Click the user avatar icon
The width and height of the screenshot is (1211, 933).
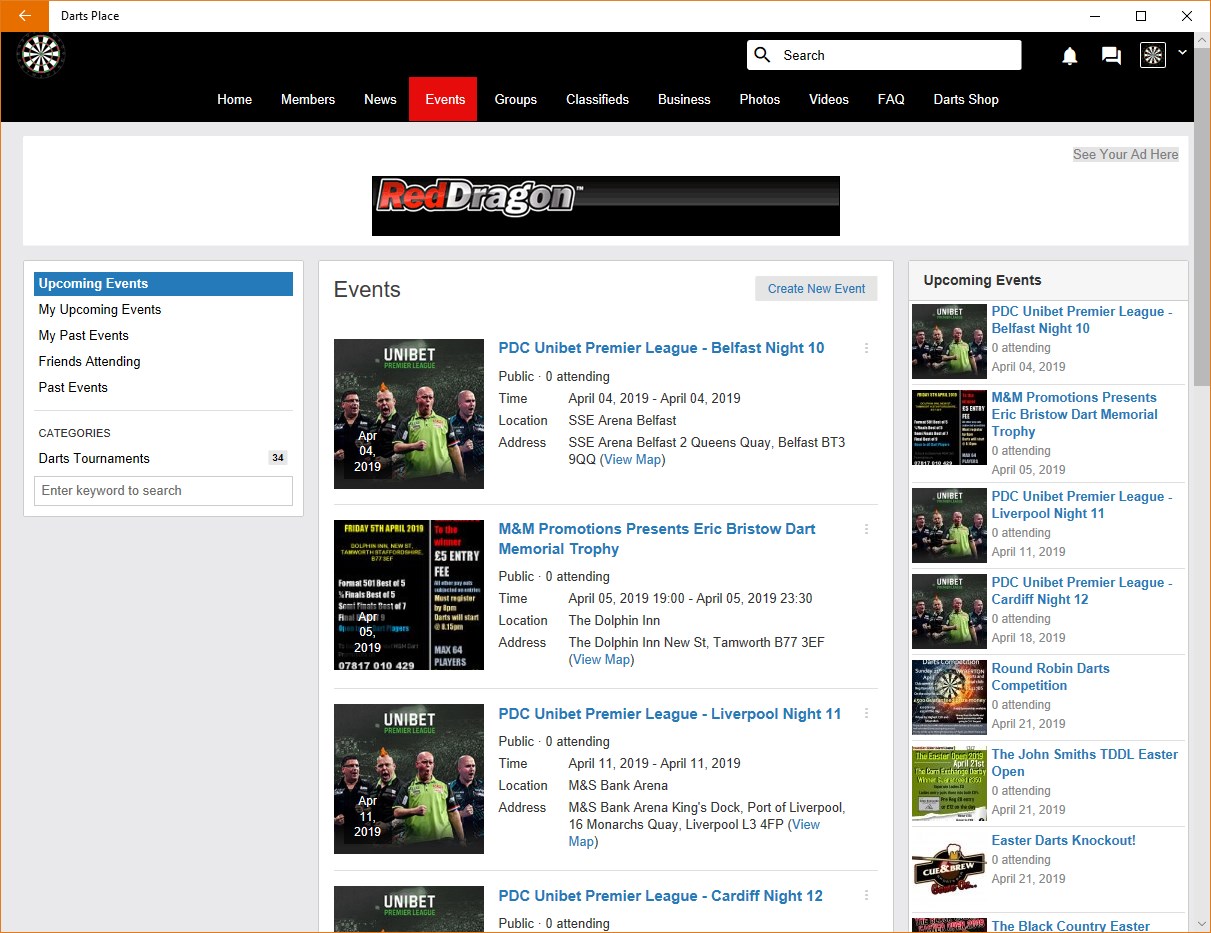click(x=1153, y=55)
